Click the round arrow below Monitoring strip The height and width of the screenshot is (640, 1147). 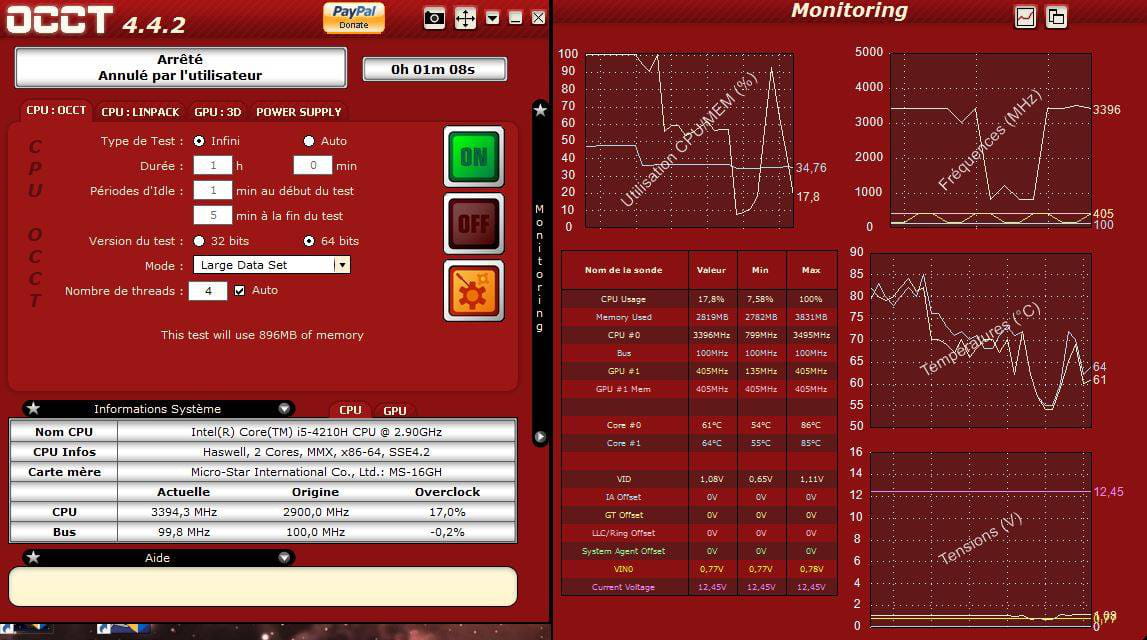(540, 437)
